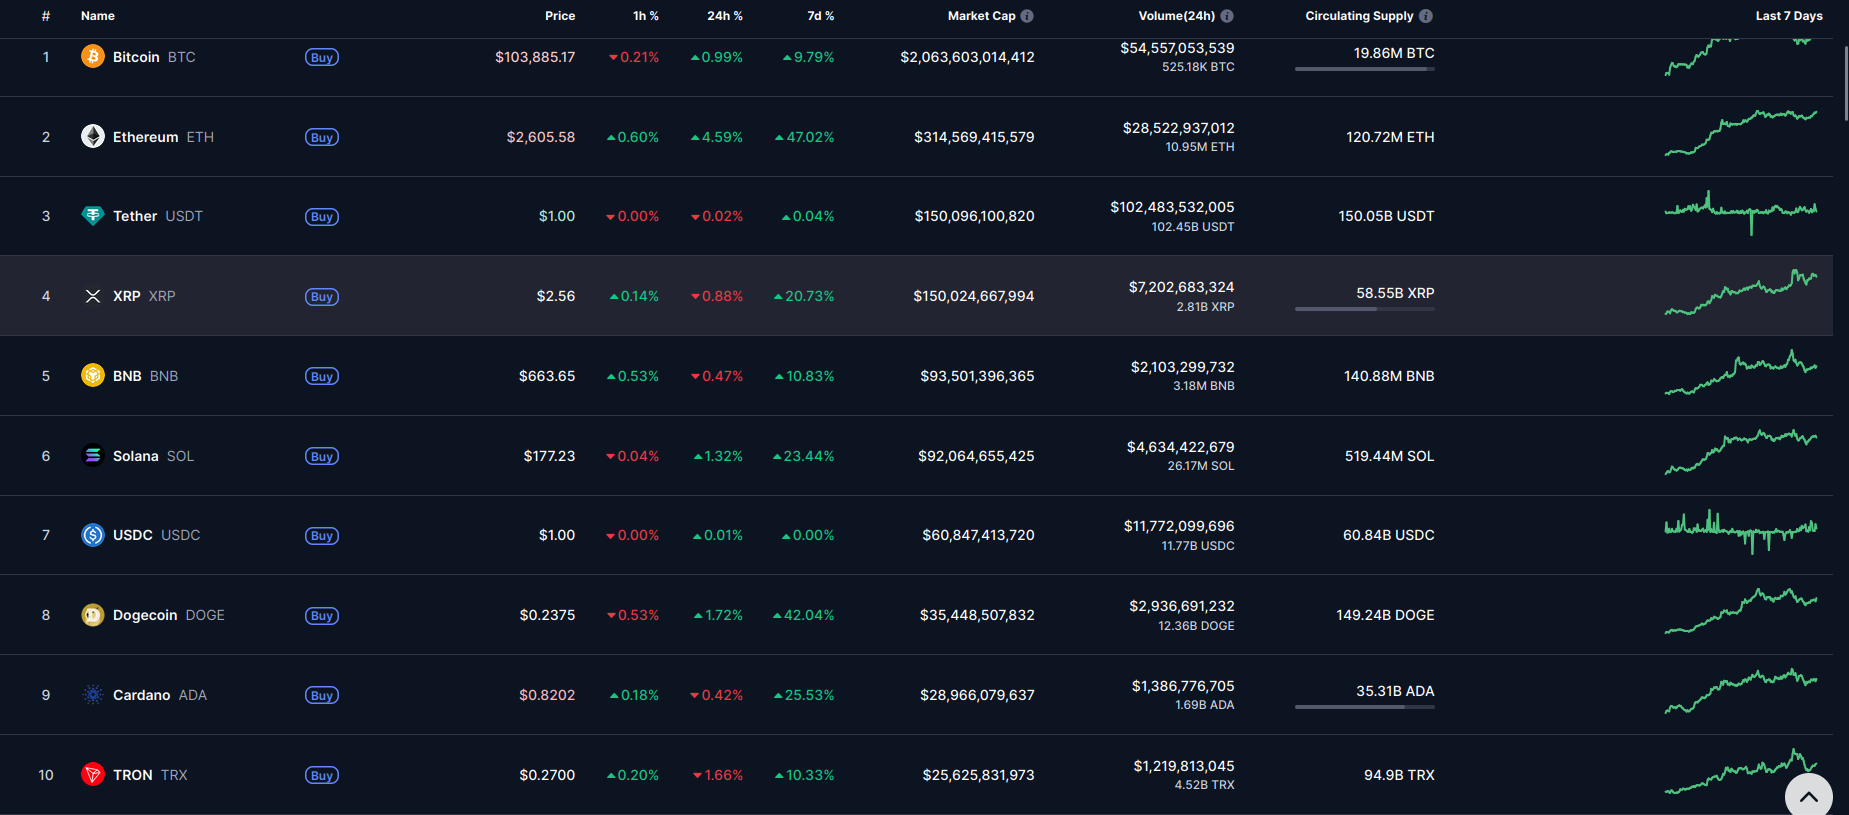
Task: Open the USDC coin name link
Action: click(133, 535)
